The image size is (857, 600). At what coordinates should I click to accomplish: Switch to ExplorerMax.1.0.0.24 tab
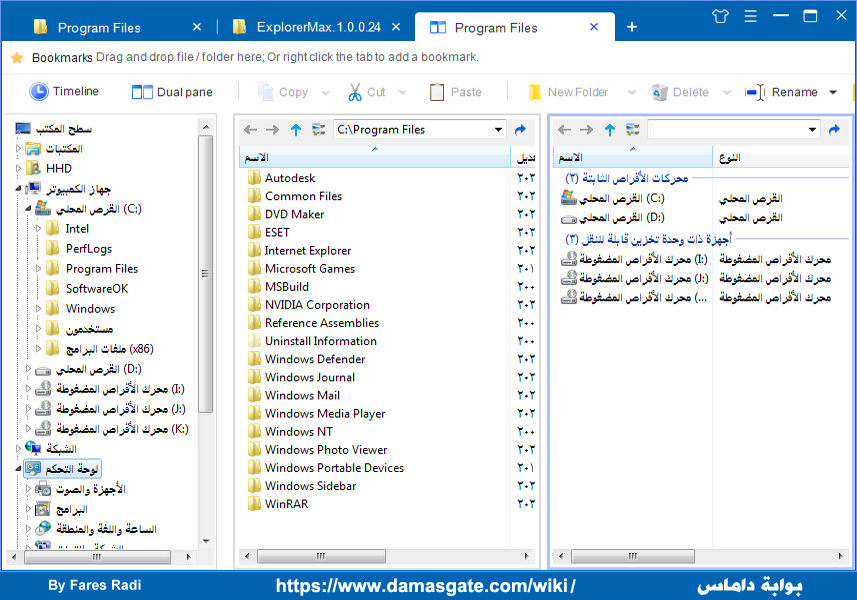pyautogui.click(x=318, y=27)
